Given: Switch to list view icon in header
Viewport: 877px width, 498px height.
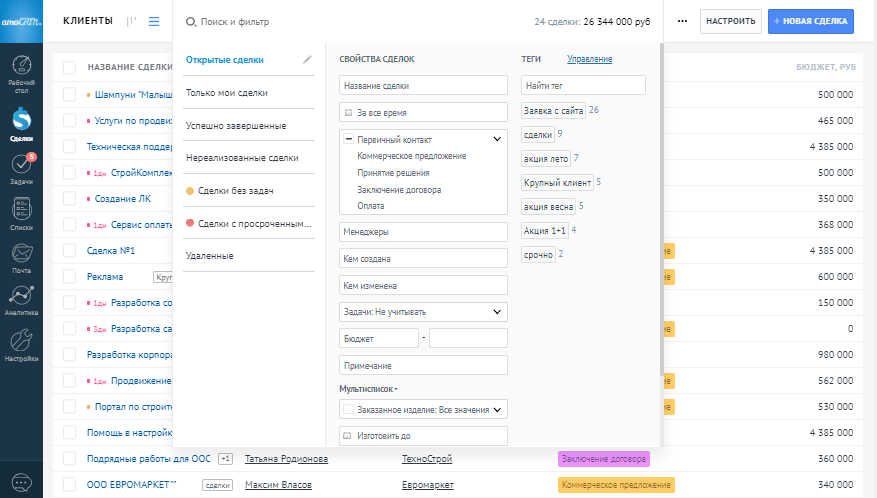Looking at the screenshot, I should (x=154, y=21).
